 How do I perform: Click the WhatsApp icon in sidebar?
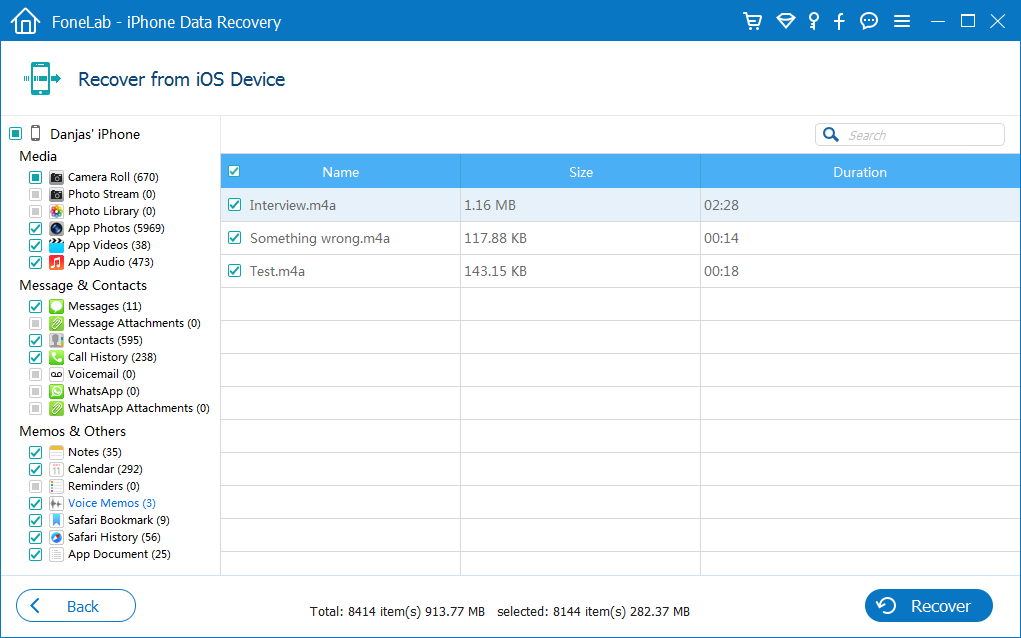coord(57,391)
